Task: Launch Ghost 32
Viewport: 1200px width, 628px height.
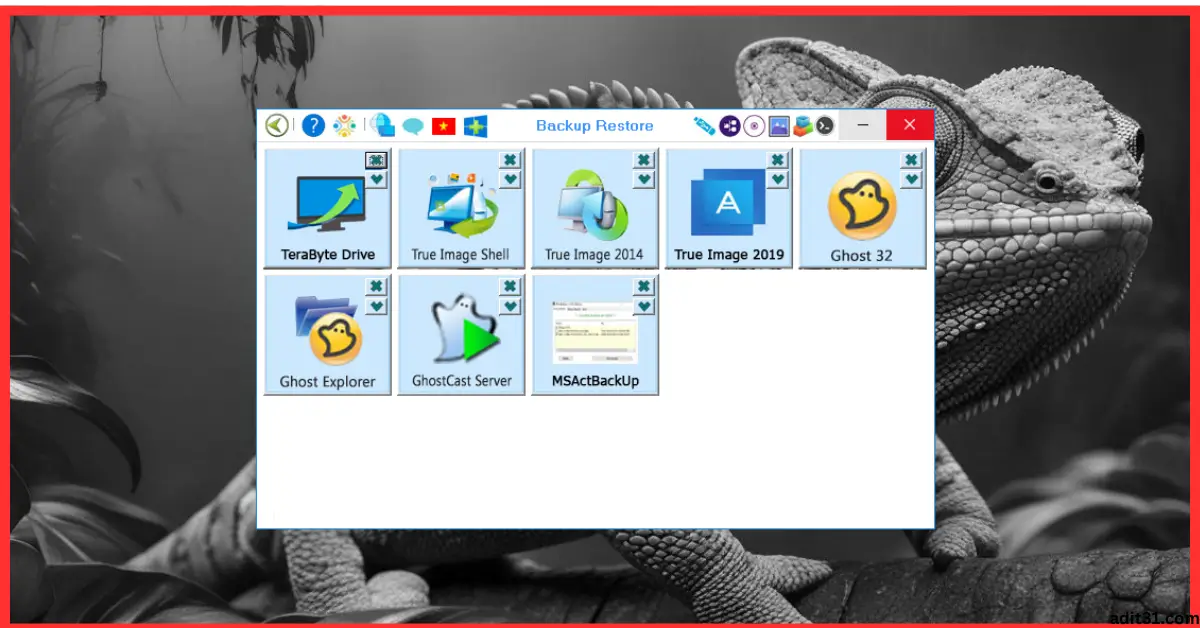Action: 863,209
